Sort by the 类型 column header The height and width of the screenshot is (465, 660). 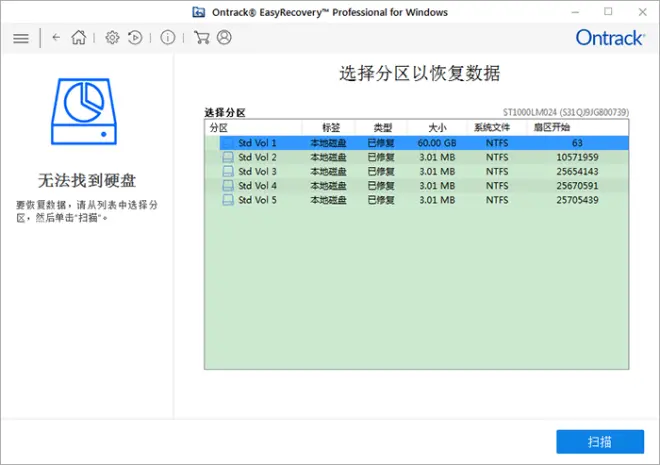[x=383, y=128]
